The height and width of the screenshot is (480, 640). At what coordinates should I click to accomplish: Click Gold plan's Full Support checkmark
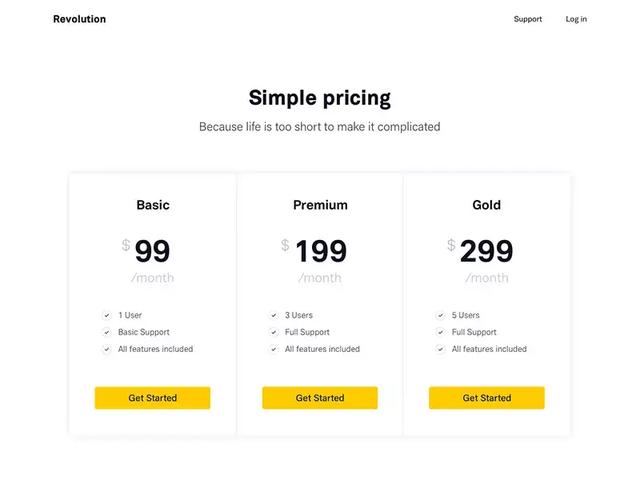point(440,332)
